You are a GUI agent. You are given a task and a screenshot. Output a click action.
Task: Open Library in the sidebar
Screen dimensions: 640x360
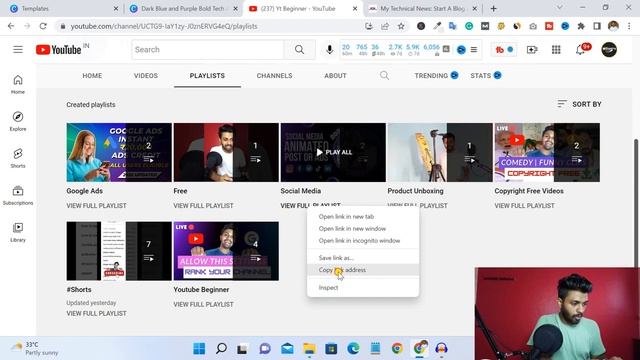(x=18, y=232)
